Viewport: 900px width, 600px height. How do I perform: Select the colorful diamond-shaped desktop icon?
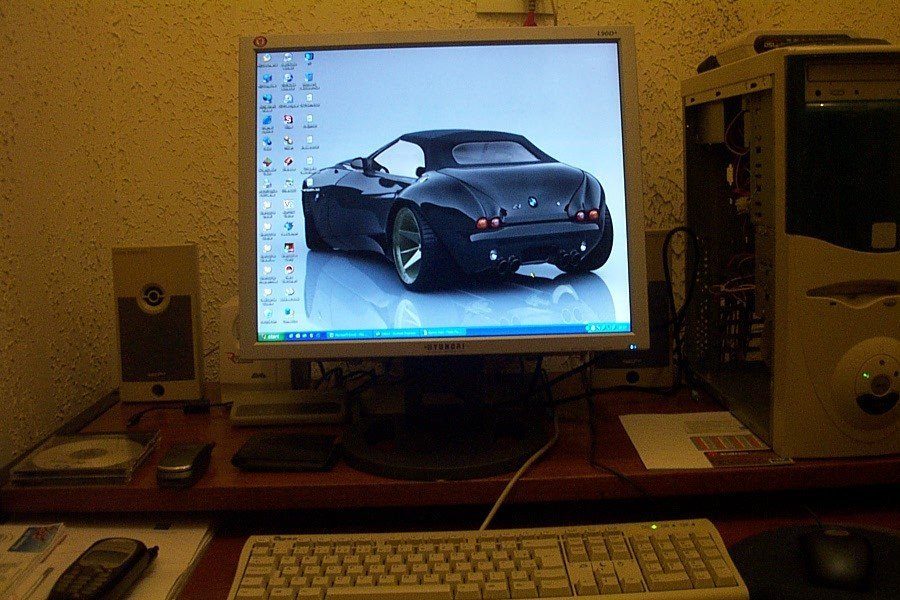point(267,162)
